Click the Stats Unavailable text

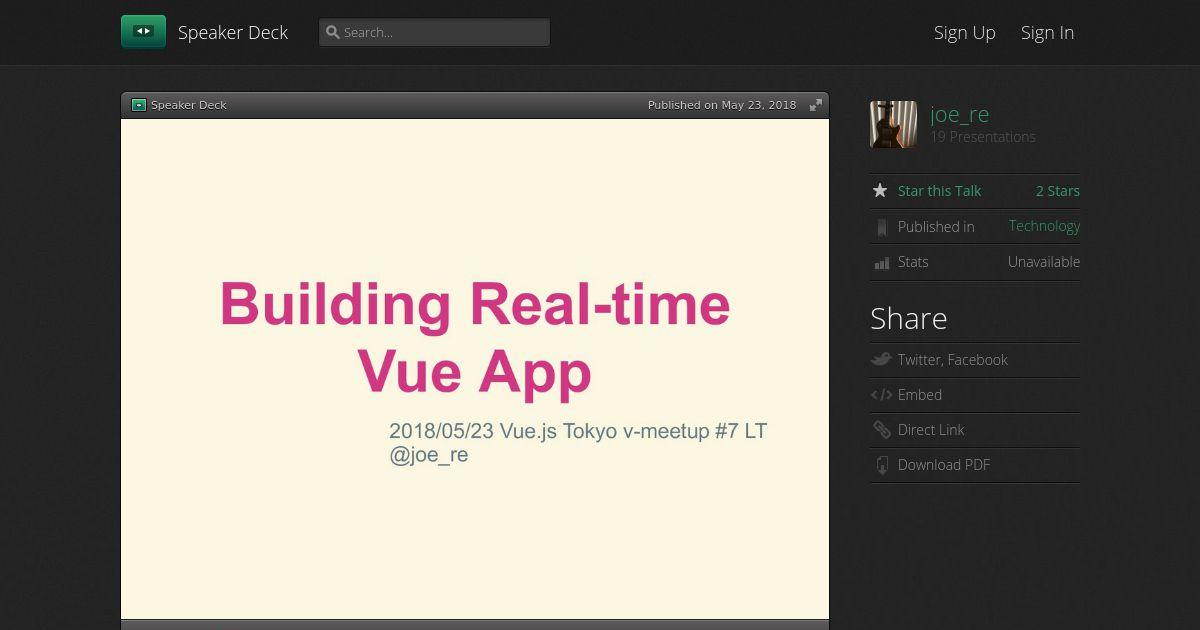click(1044, 262)
